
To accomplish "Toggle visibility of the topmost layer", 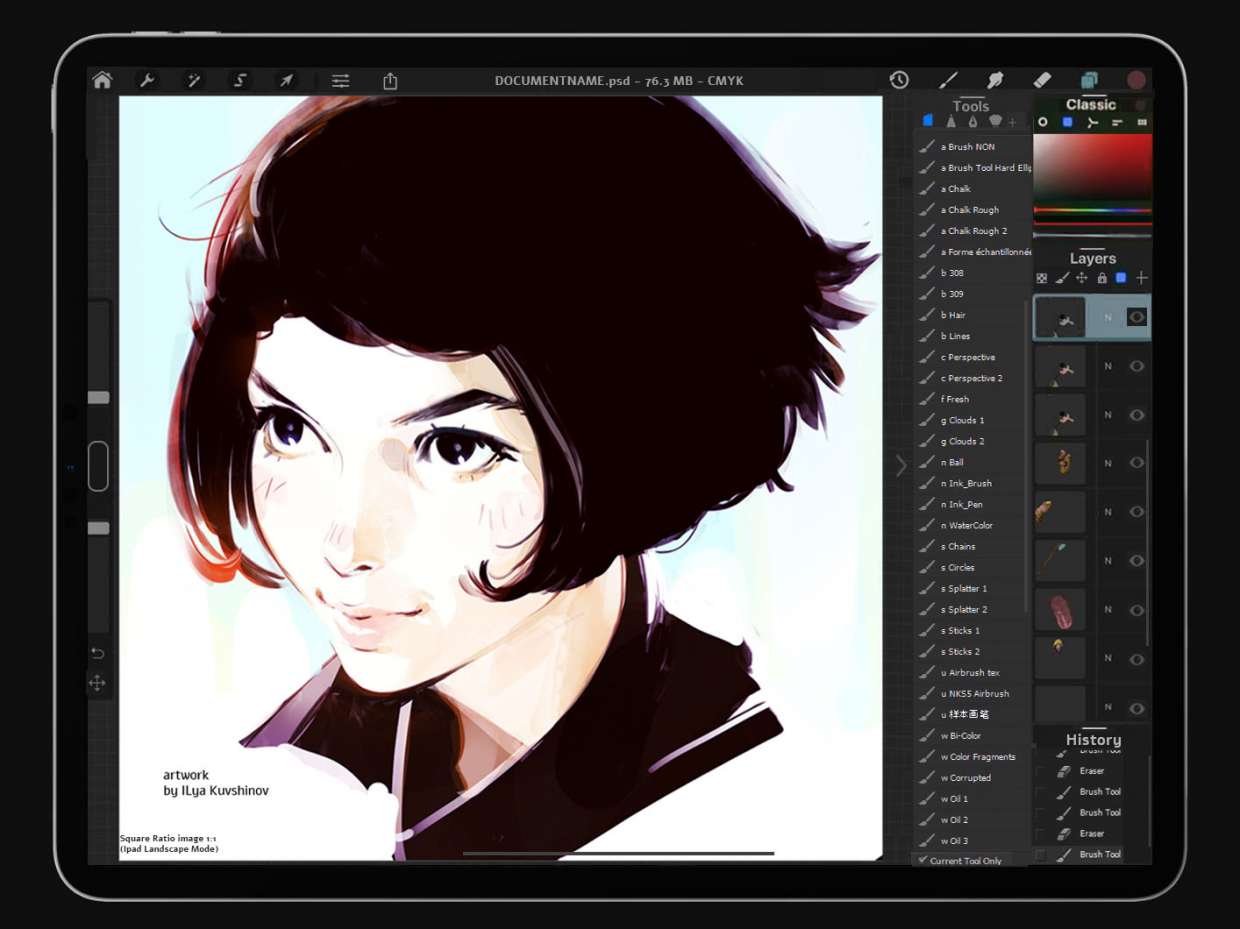I will click(x=1137, y=317).
